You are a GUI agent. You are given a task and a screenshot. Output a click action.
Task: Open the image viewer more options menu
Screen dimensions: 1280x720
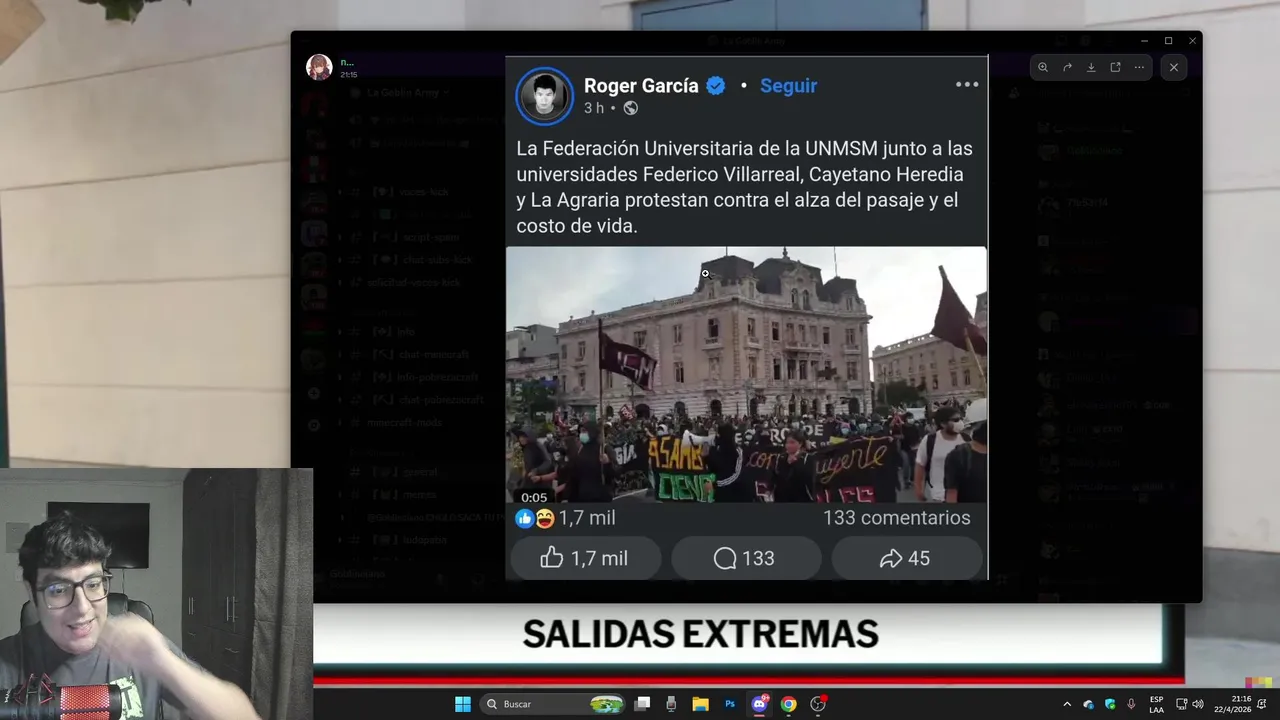click(1139, 67)
